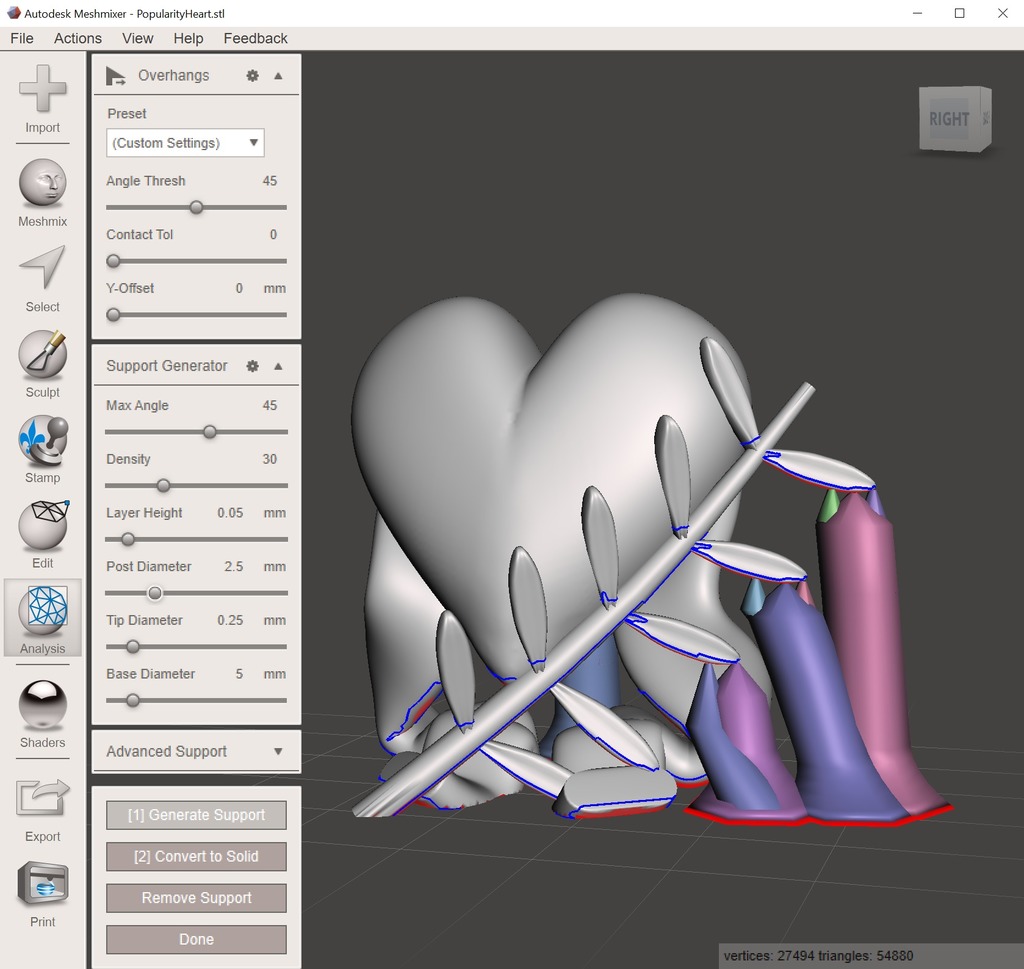Click the Density slider handle

pos(163,486)
